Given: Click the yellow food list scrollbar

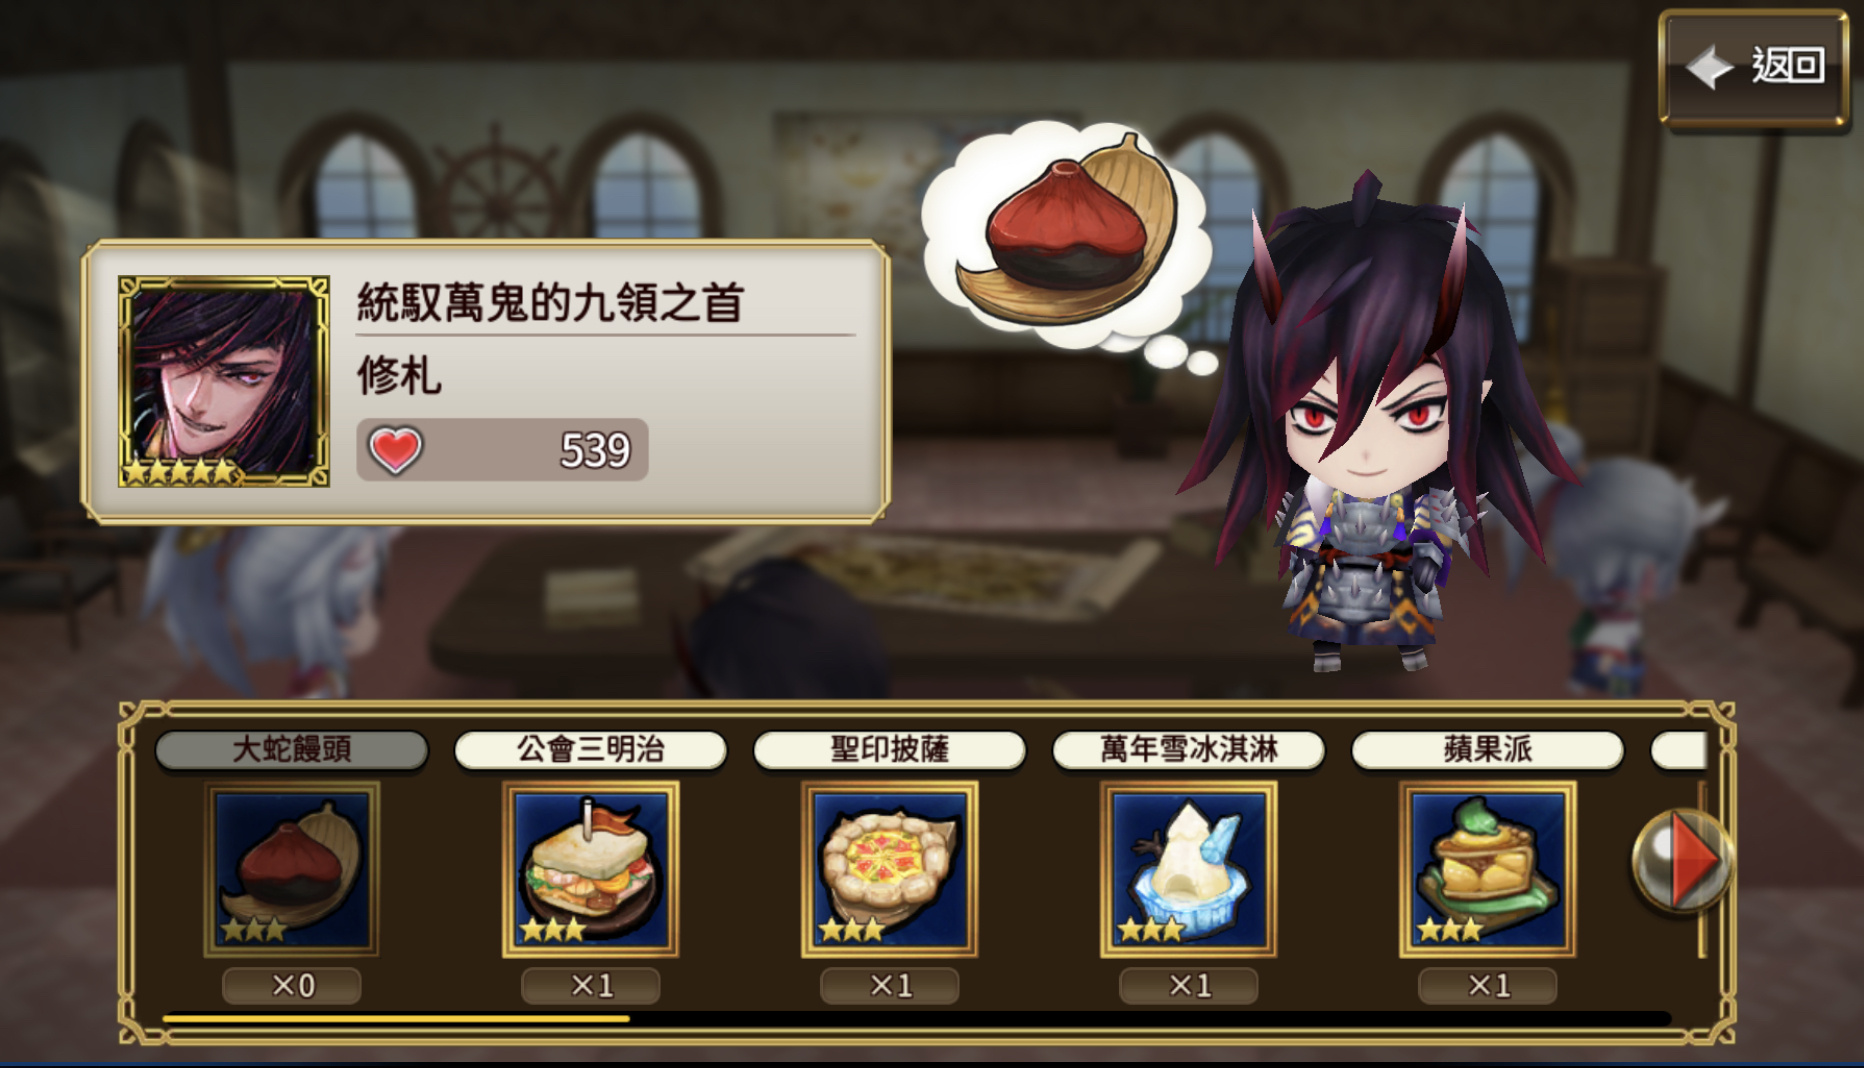Looking at the screenshot, I should [x=396, y=1019].
